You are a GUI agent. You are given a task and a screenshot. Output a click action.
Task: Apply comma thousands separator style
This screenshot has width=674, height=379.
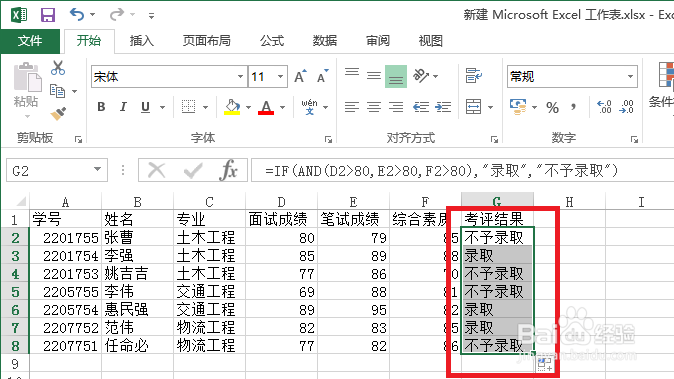coord(573,107)
